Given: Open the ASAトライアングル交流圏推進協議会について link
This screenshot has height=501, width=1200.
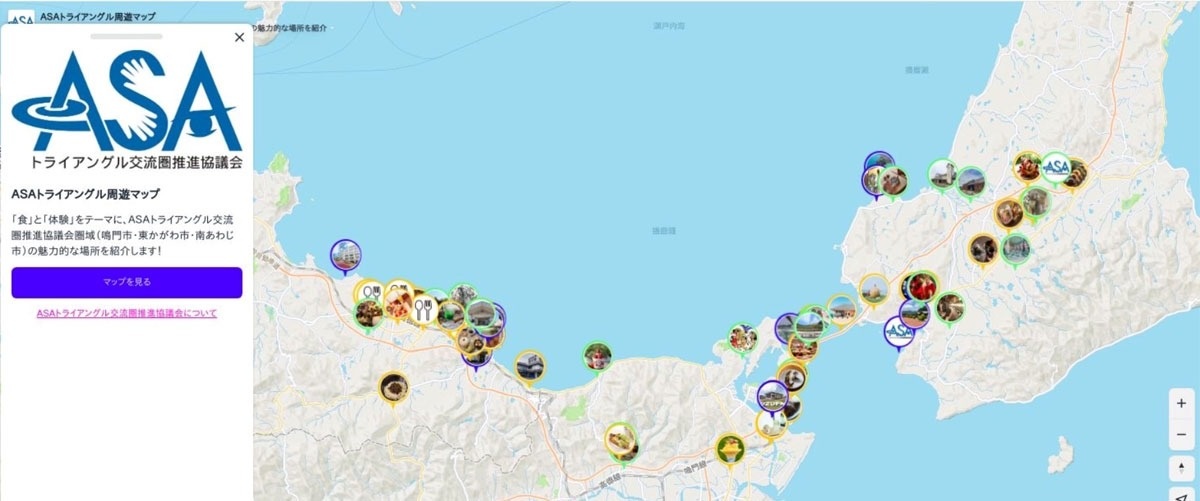Looking at the screenshot, I should (127, 313).
